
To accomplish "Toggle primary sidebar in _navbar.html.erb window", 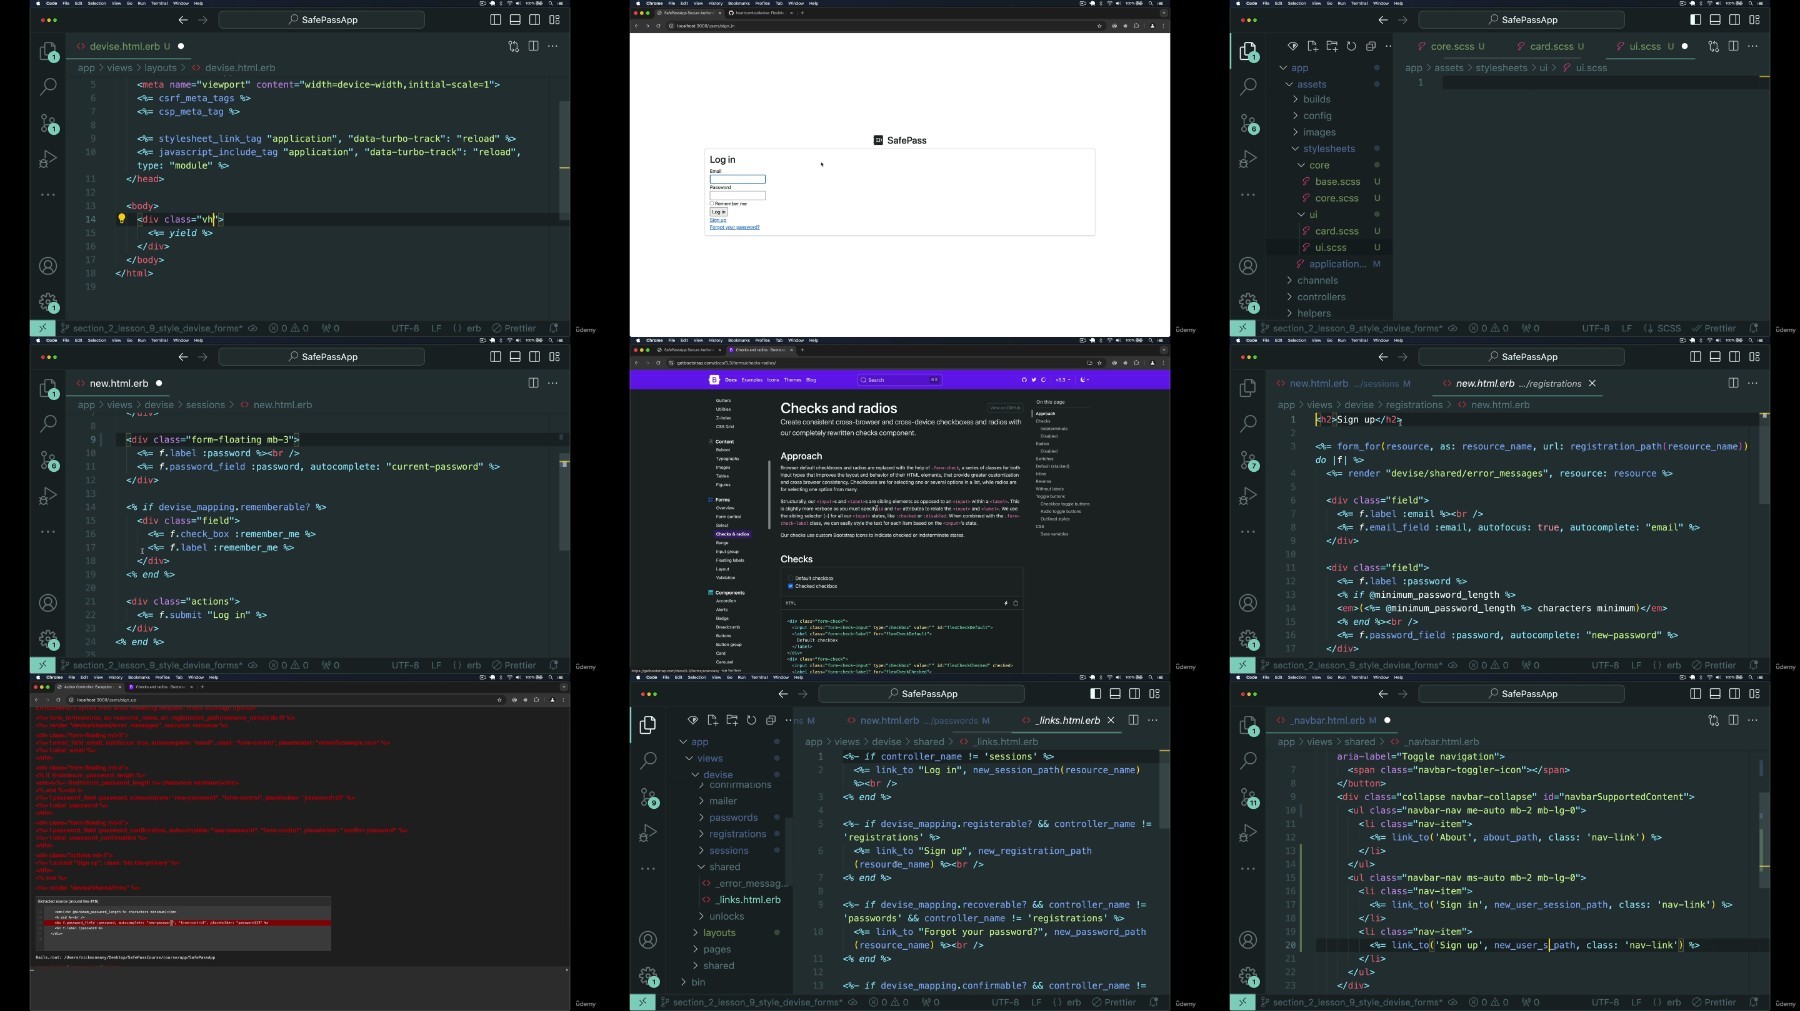I will click(x=1695, y=693).
